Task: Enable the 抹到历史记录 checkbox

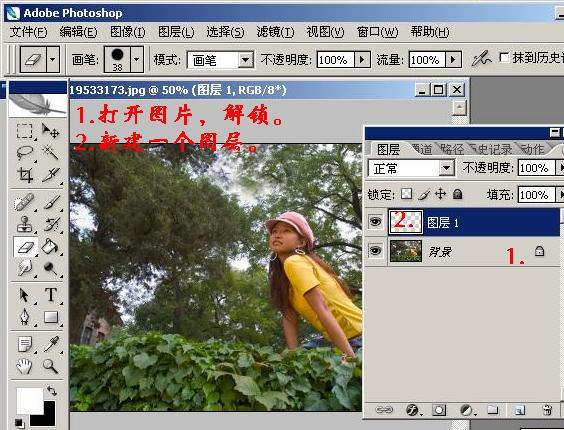Action: pos(504,58)
